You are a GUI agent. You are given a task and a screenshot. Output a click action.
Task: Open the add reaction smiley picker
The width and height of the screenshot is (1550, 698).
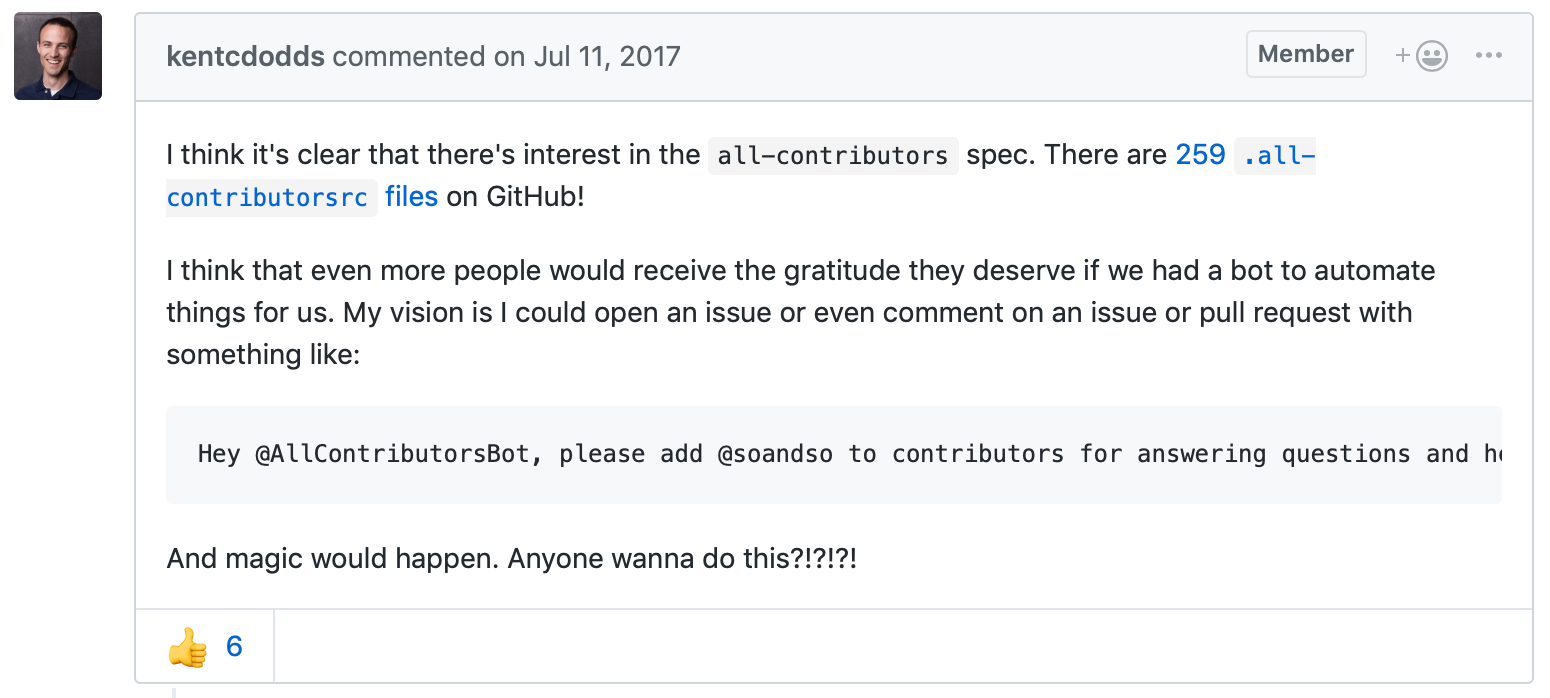[x=1422, y=56]
